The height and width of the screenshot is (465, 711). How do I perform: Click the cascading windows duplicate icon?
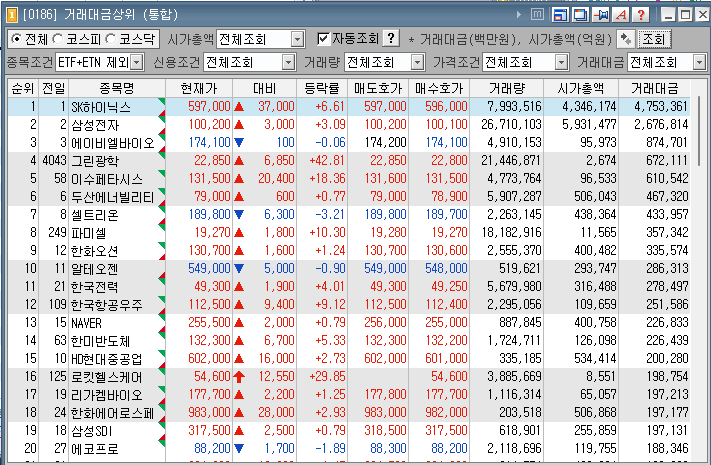pos(580,15)
